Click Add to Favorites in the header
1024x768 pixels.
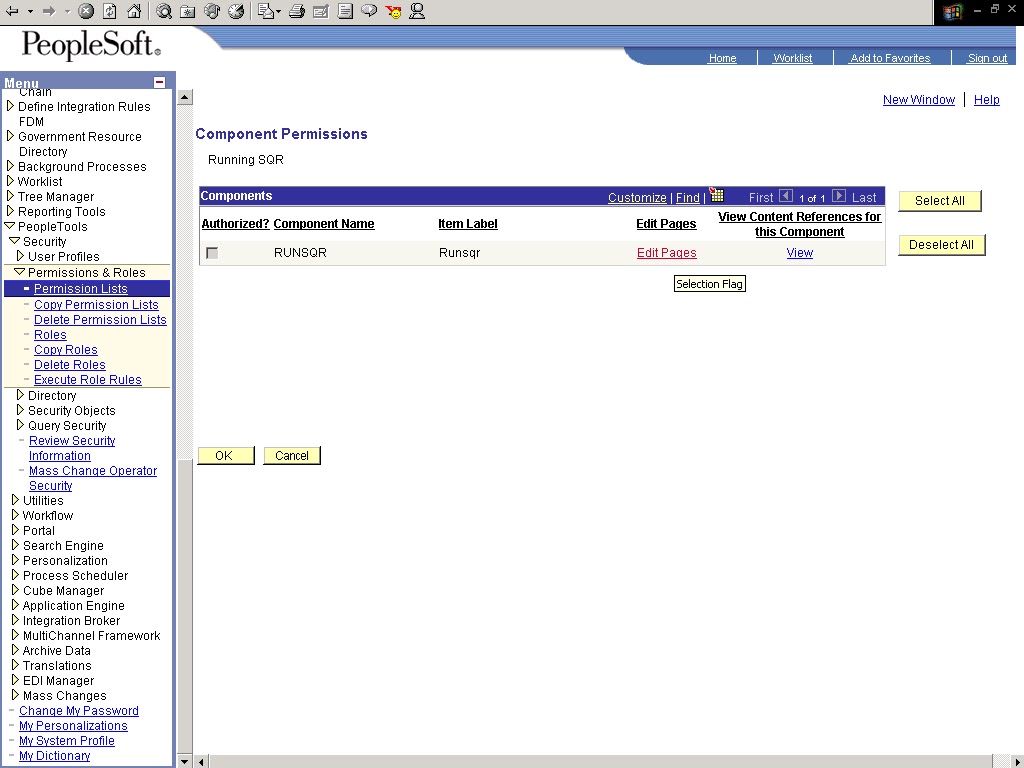coord(890,58)
